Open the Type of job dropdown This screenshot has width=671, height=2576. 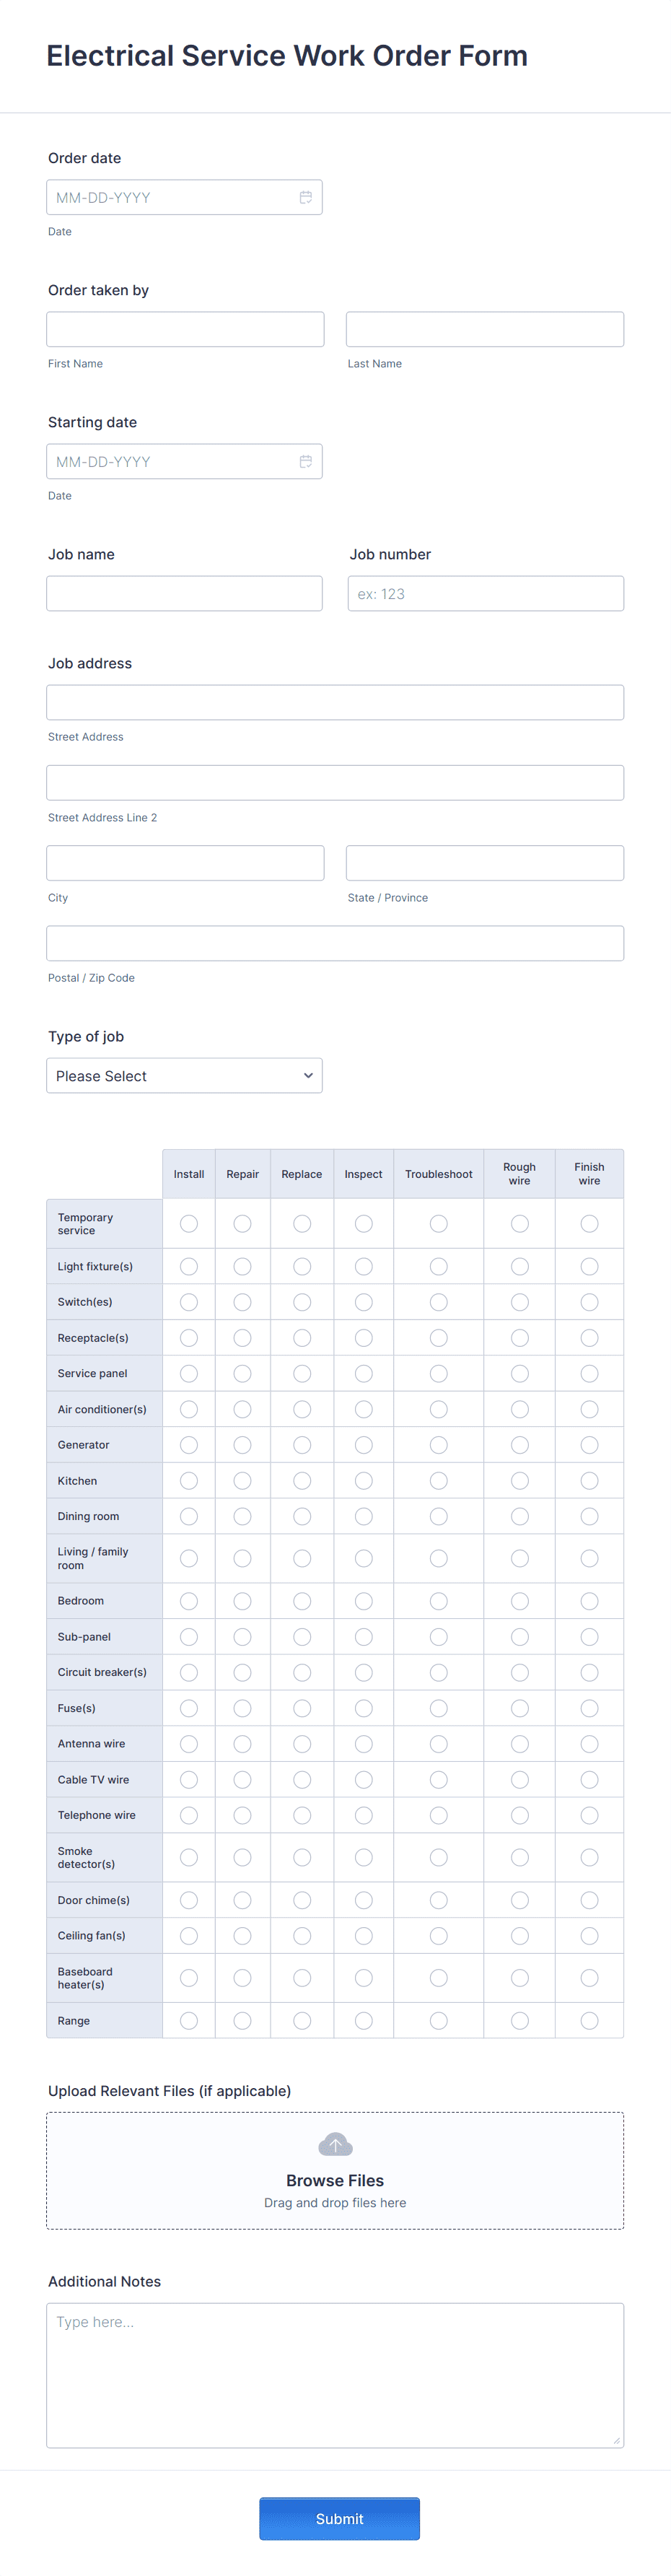(x=184, y=1075)
